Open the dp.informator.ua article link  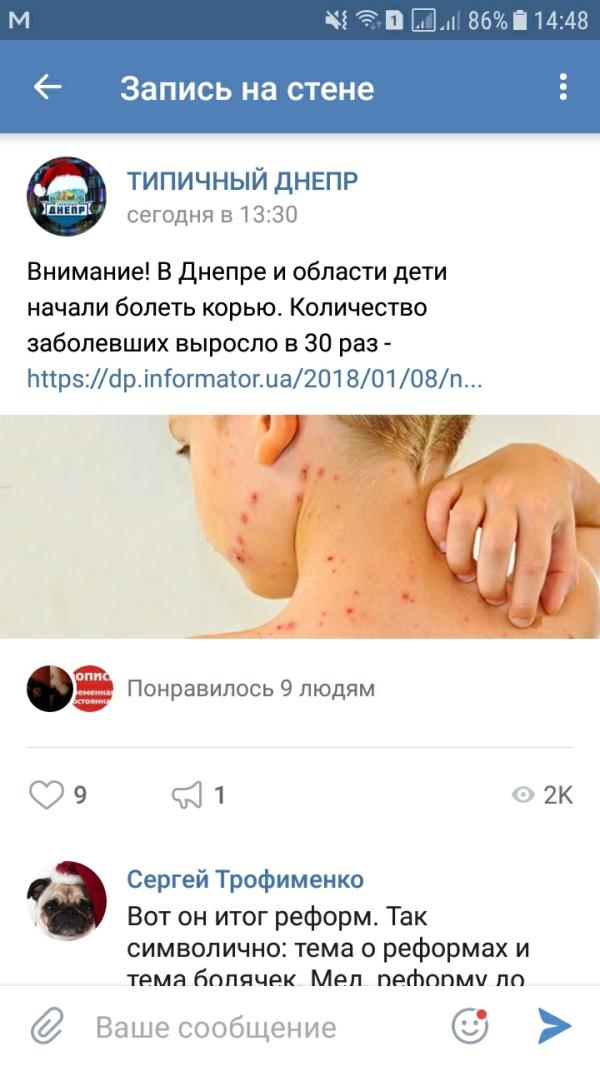coord(255,378)
